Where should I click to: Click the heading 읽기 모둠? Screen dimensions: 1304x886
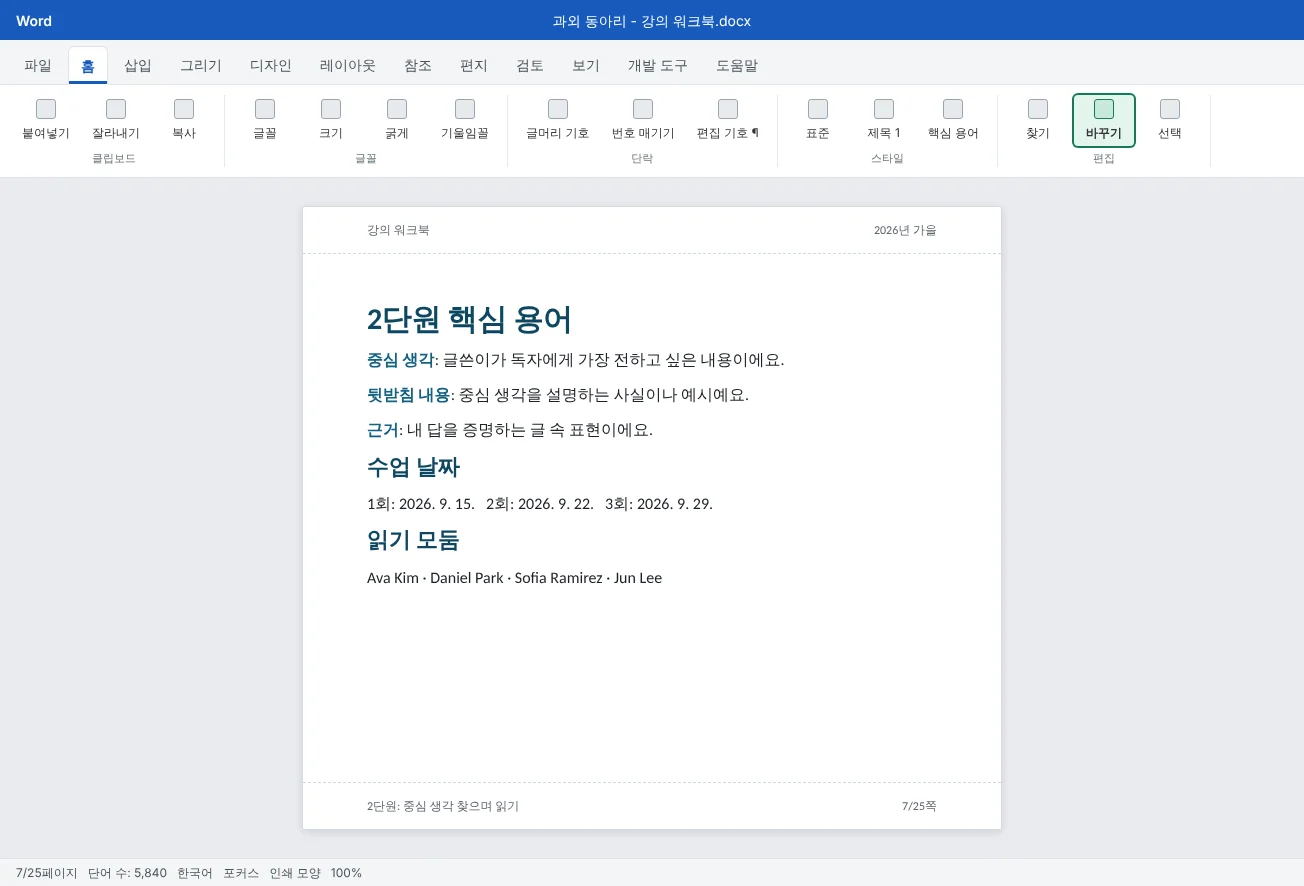(413, 541)
